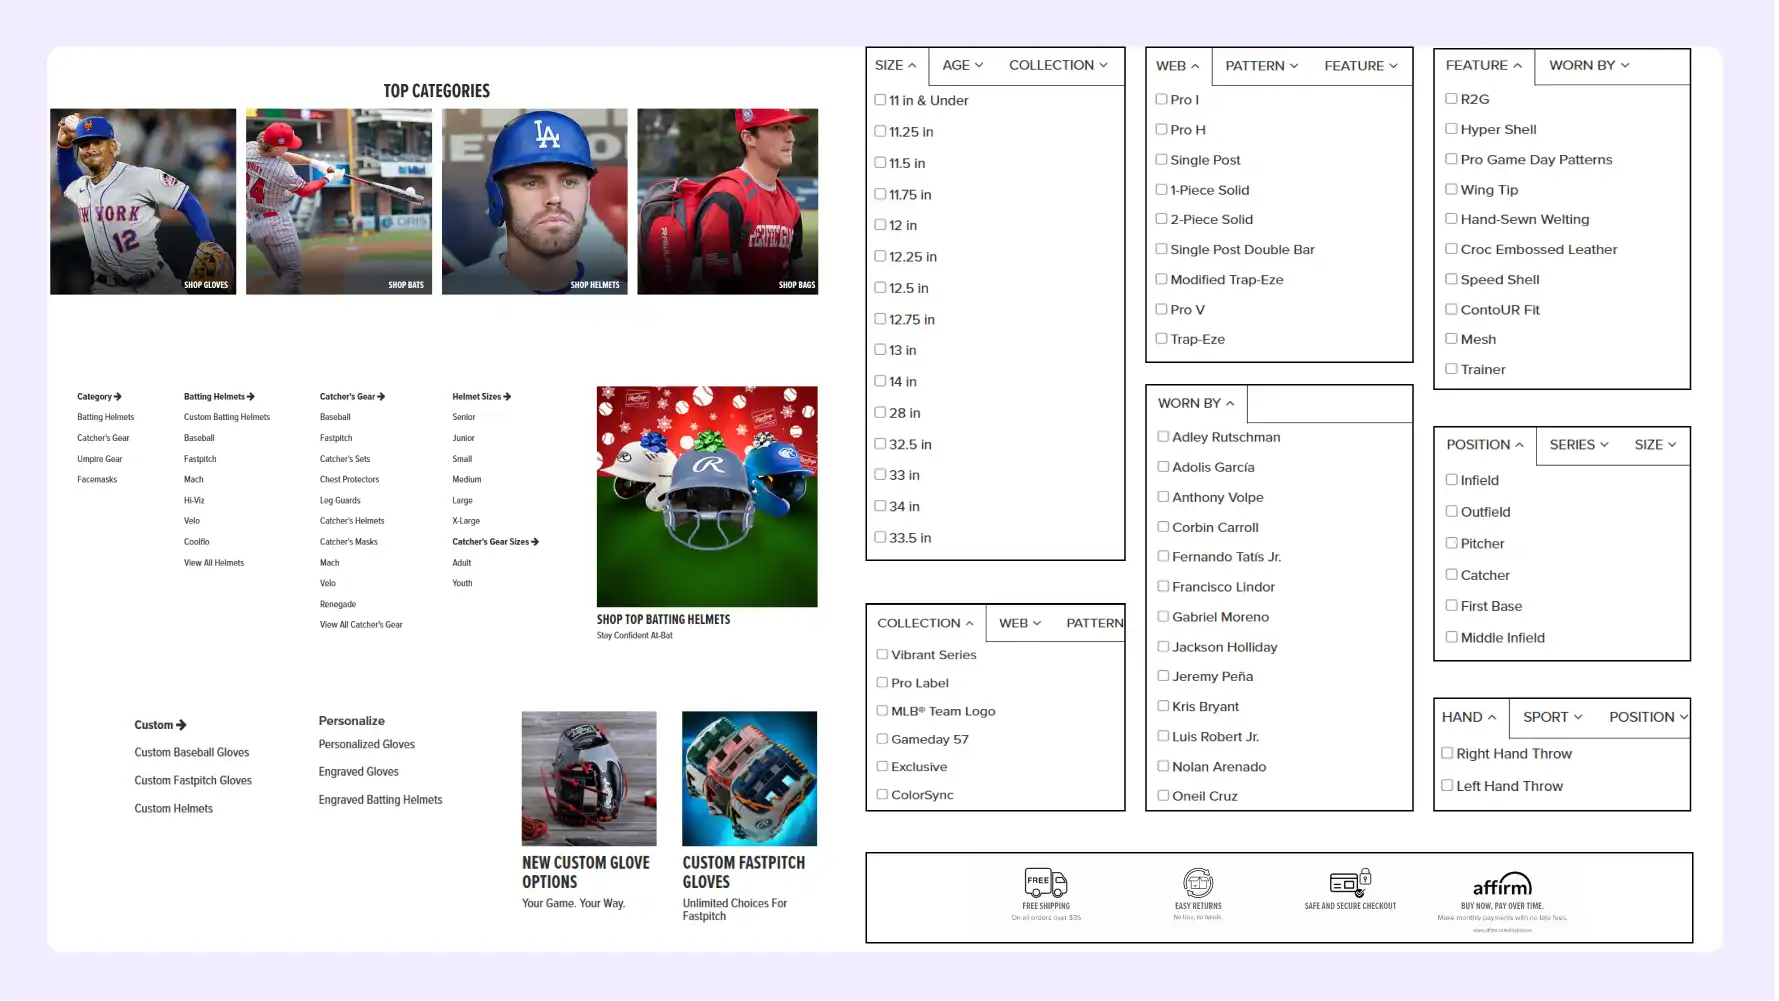This screenshot has width=1779, height=1001.
Task: Expand PATTERN dropdown next to FEATURE
Action: click(x=1262, y=66)
